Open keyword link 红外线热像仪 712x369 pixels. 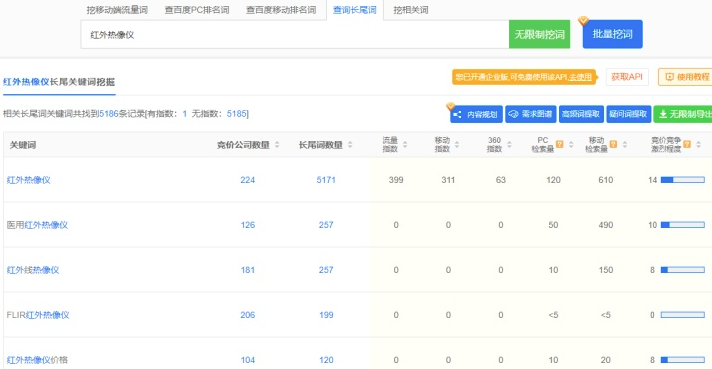coord(33,270)
